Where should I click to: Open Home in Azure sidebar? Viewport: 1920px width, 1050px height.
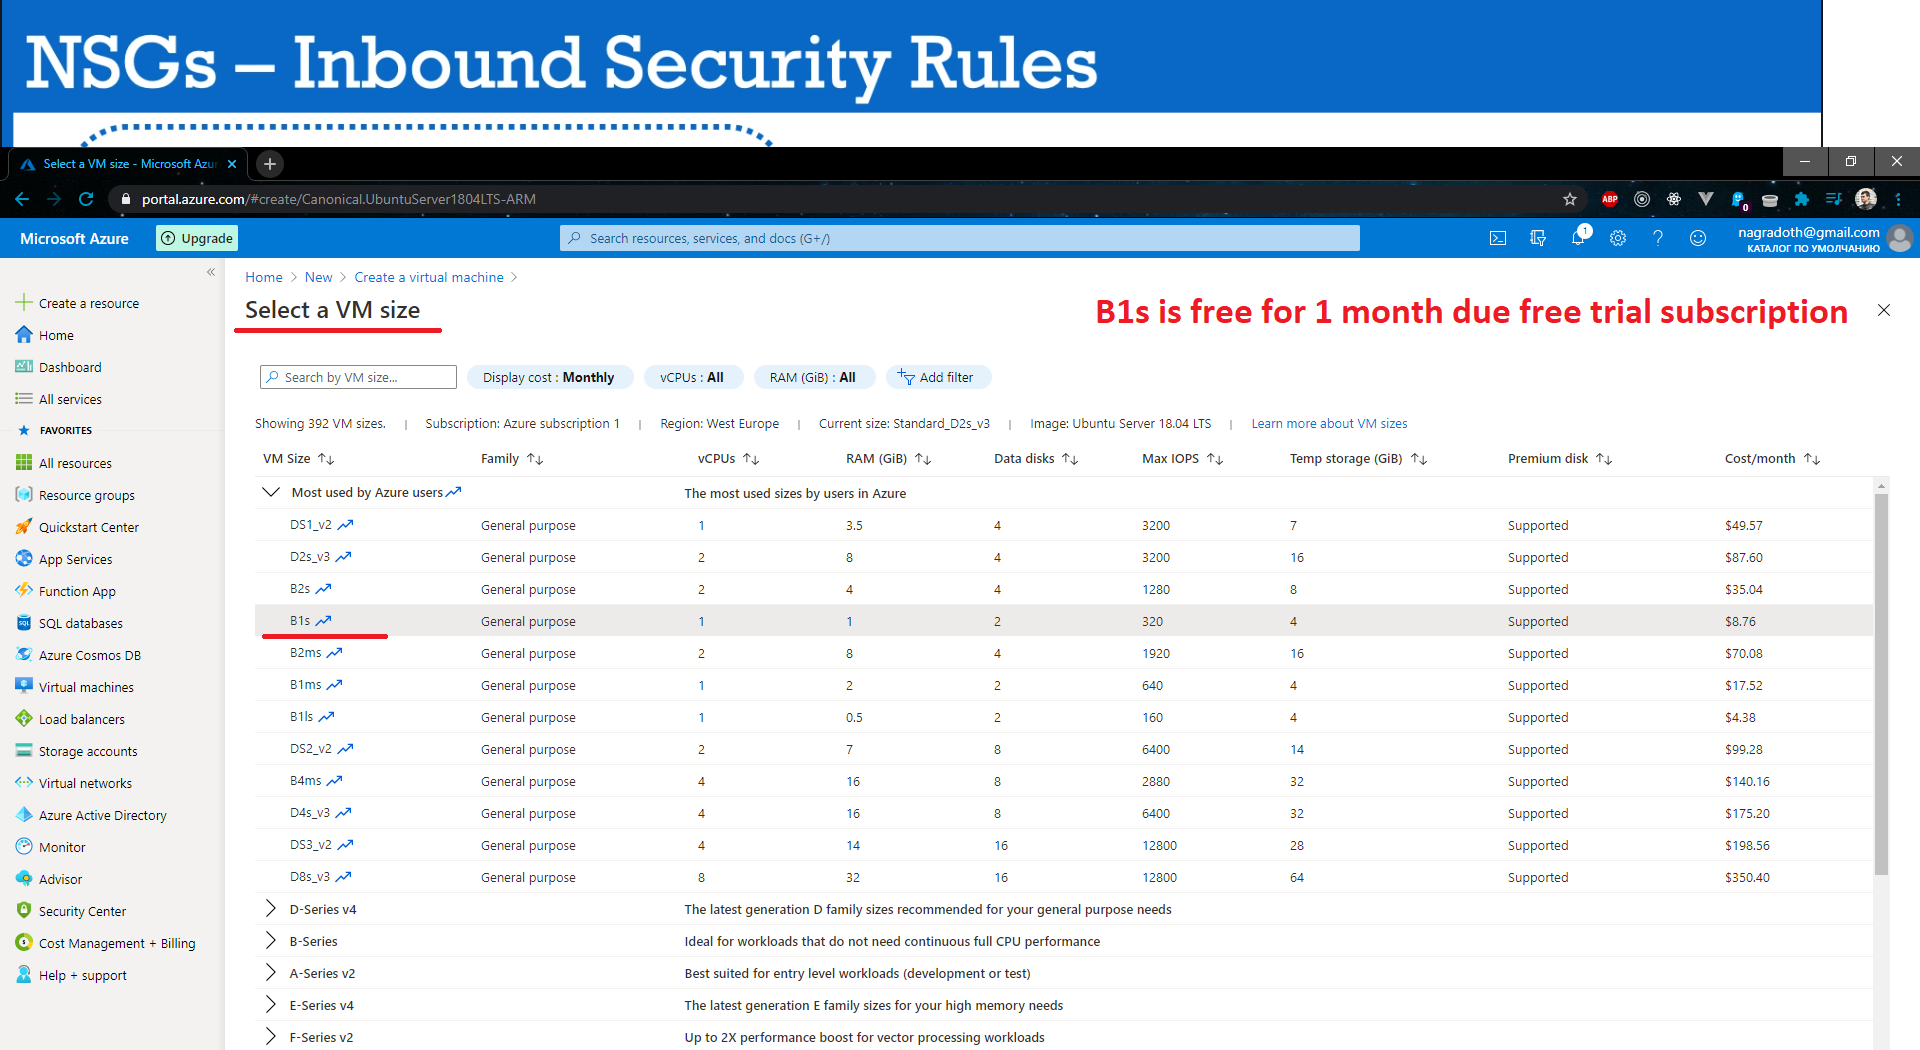pos(56,335)
